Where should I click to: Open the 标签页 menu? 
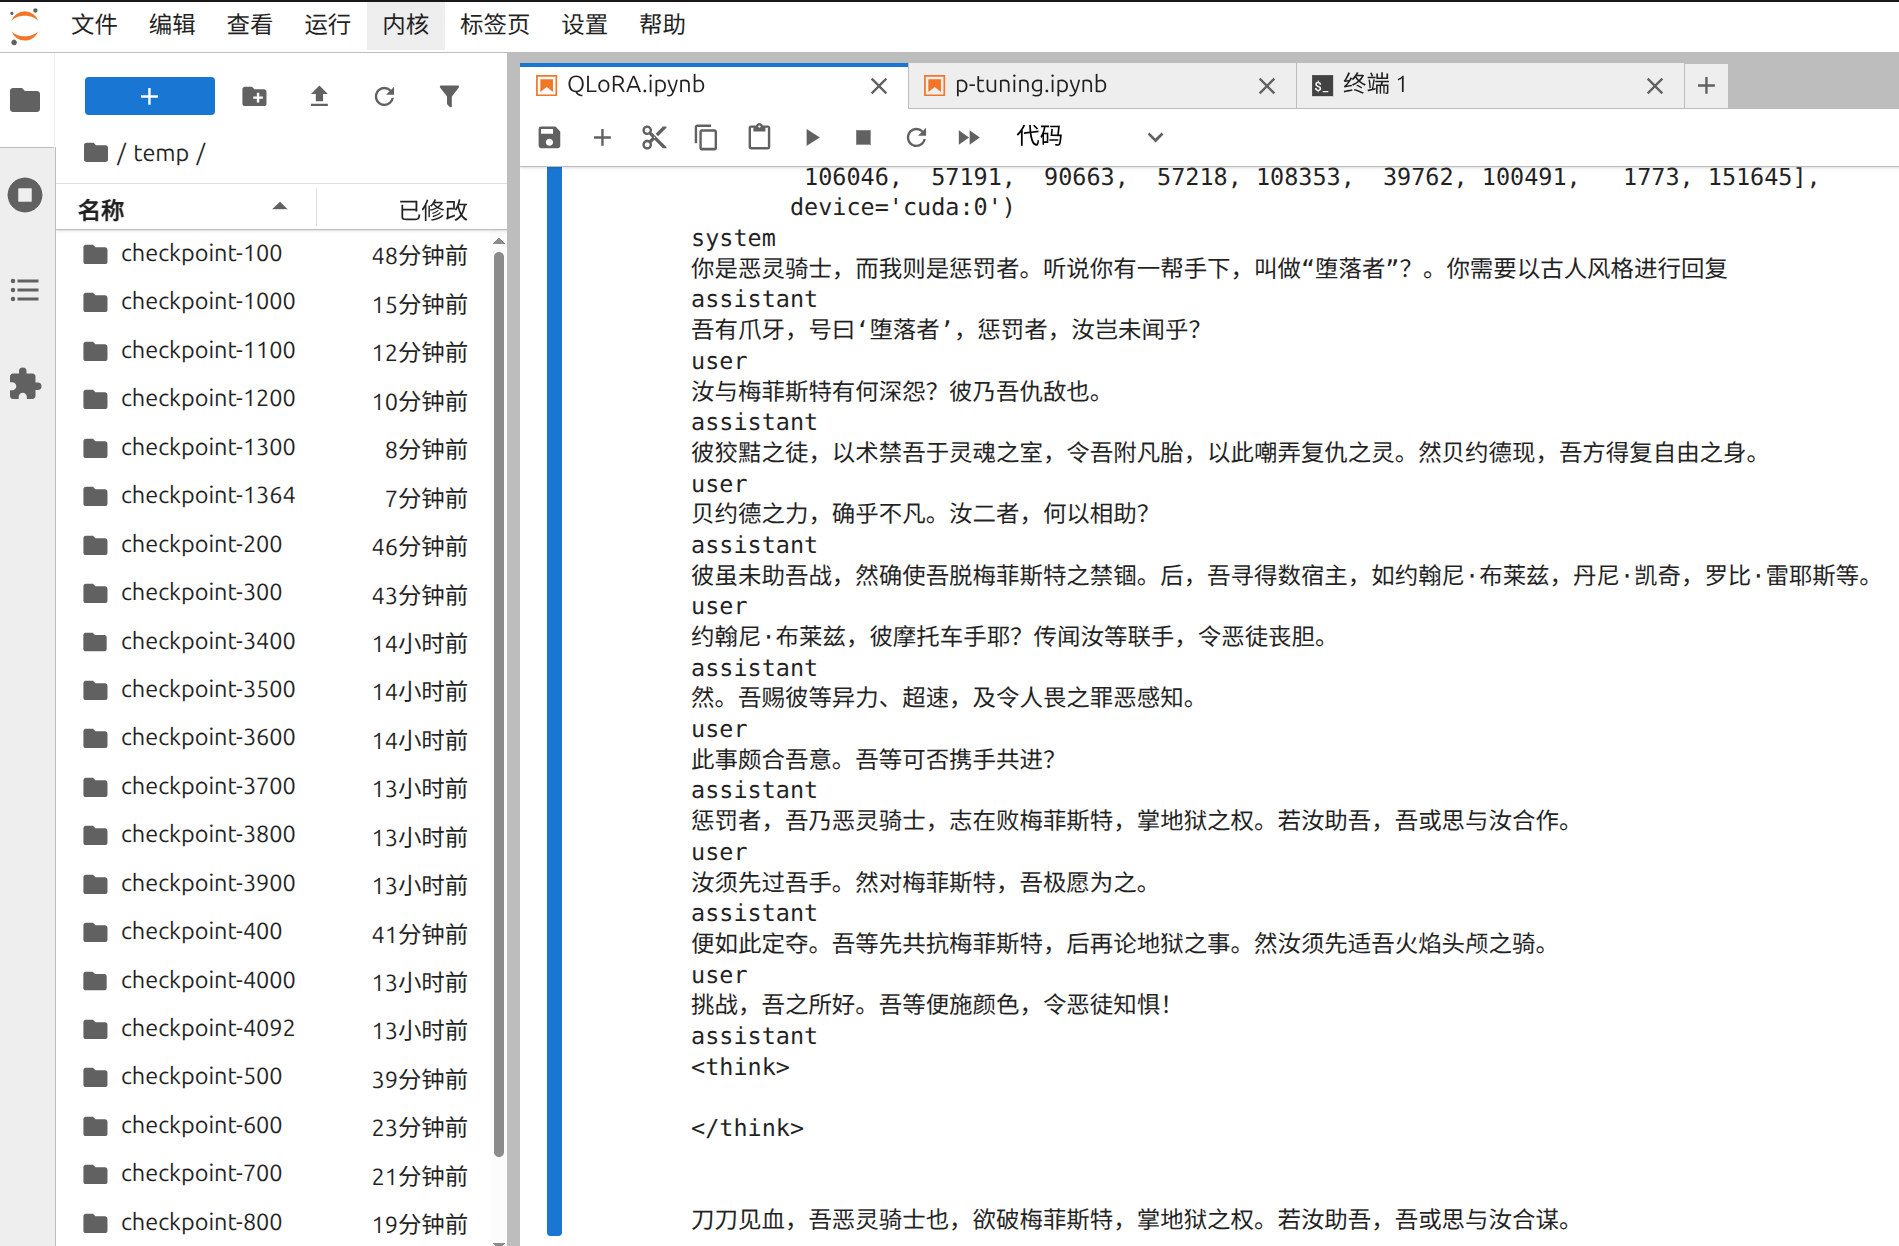495,25
